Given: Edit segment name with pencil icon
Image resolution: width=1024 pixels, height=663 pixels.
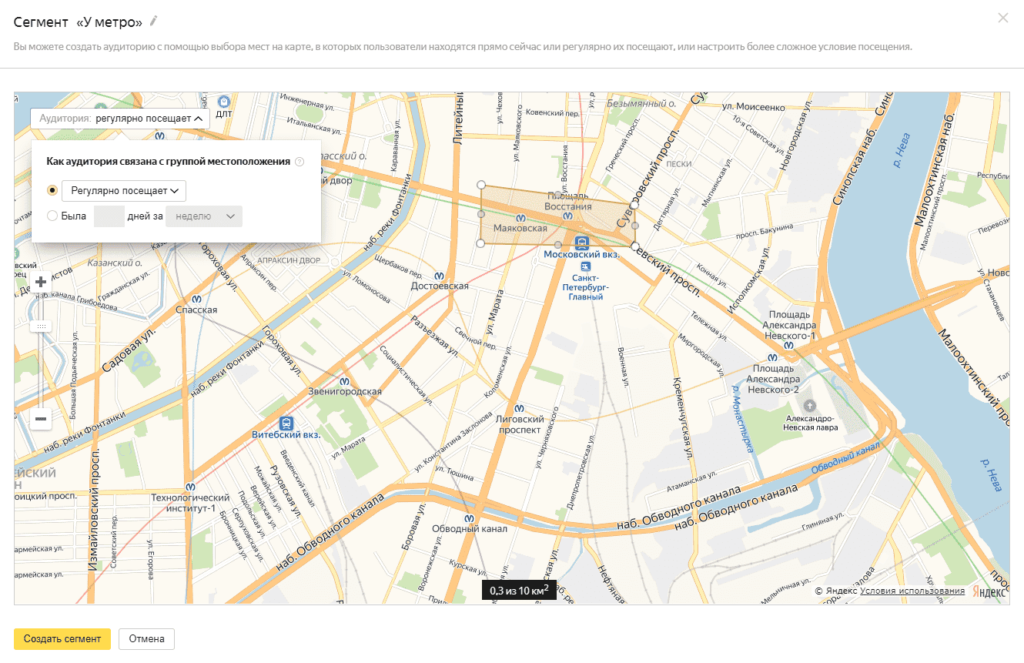Looking at the screenshot, I should point(153,21).
